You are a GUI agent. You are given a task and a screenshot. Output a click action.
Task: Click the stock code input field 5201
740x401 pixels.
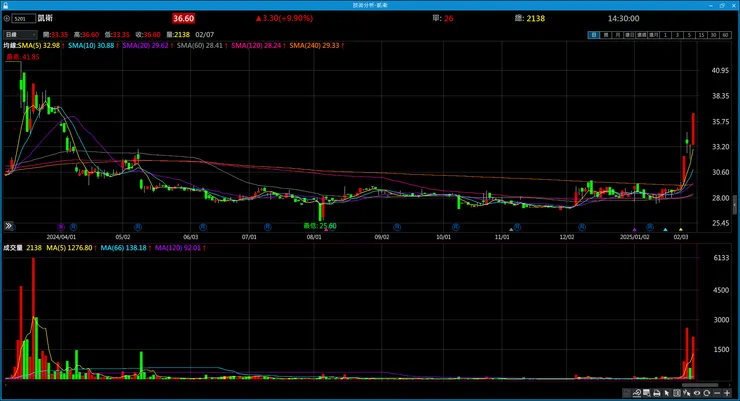(x=24, y=18)
